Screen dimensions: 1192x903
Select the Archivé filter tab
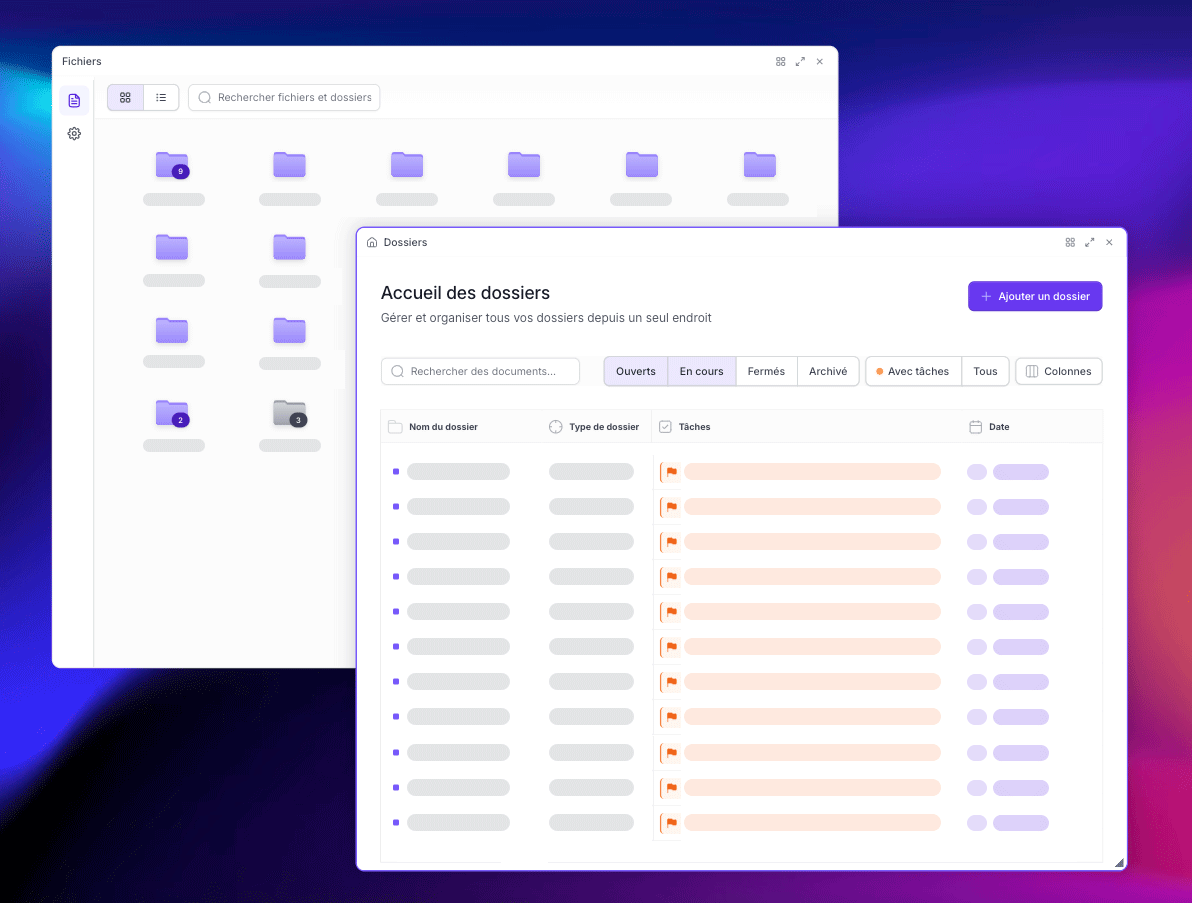(x=827, y=372)
